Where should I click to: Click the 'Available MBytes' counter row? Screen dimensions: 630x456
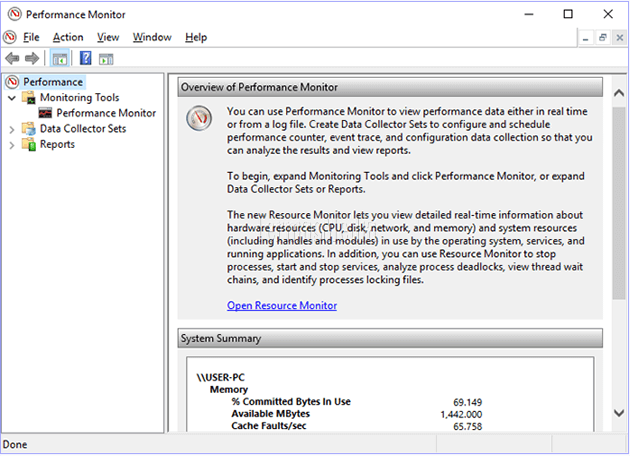(270, 414)
